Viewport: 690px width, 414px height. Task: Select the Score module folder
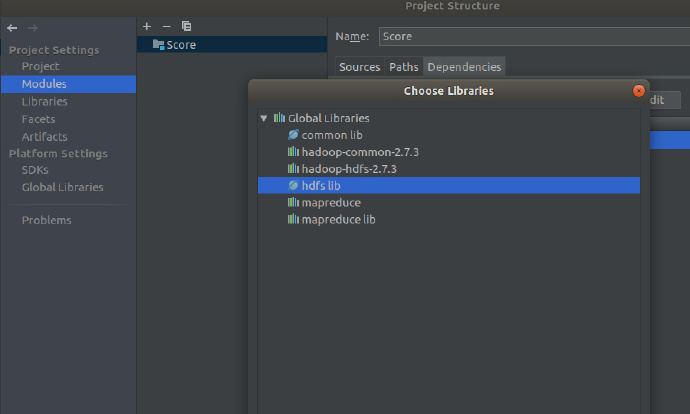click(180, 45)
